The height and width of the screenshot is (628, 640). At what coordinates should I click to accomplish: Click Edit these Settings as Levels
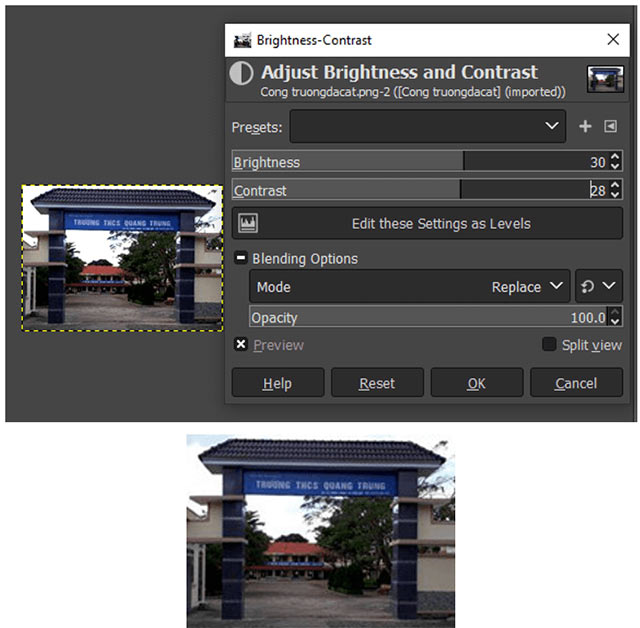point(427,223)
